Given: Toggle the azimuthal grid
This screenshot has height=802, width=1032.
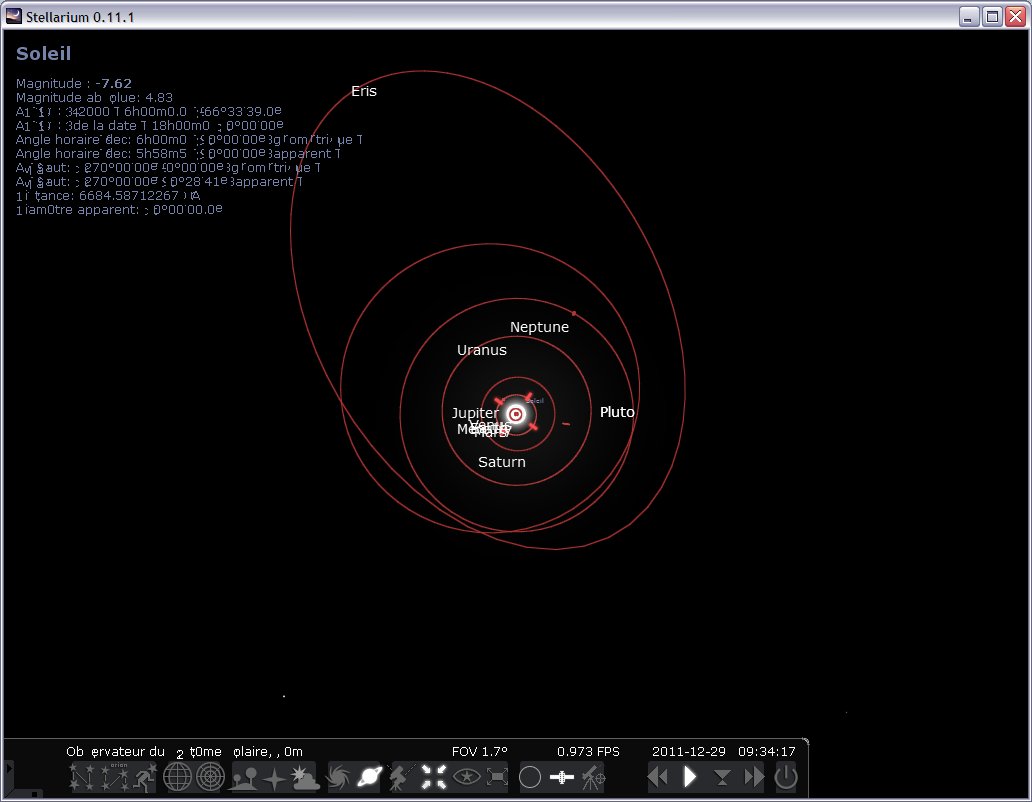Looking at the screenshot, I should [x=210, y=776].
